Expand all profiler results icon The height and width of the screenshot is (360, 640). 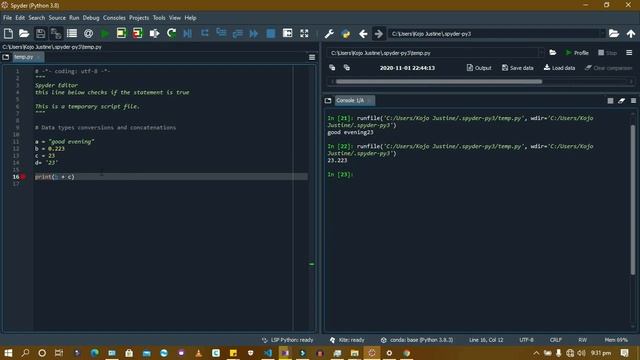347,68
